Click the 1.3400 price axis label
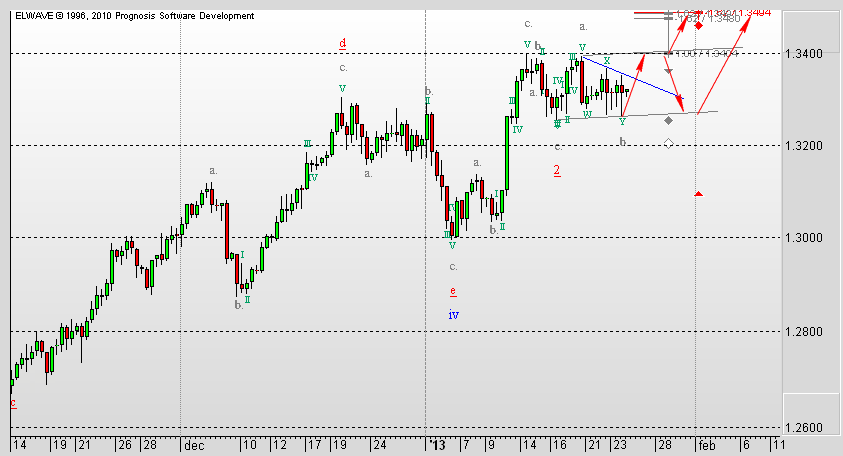This screenshot has width=843, height=456. (x=808, y=53)
